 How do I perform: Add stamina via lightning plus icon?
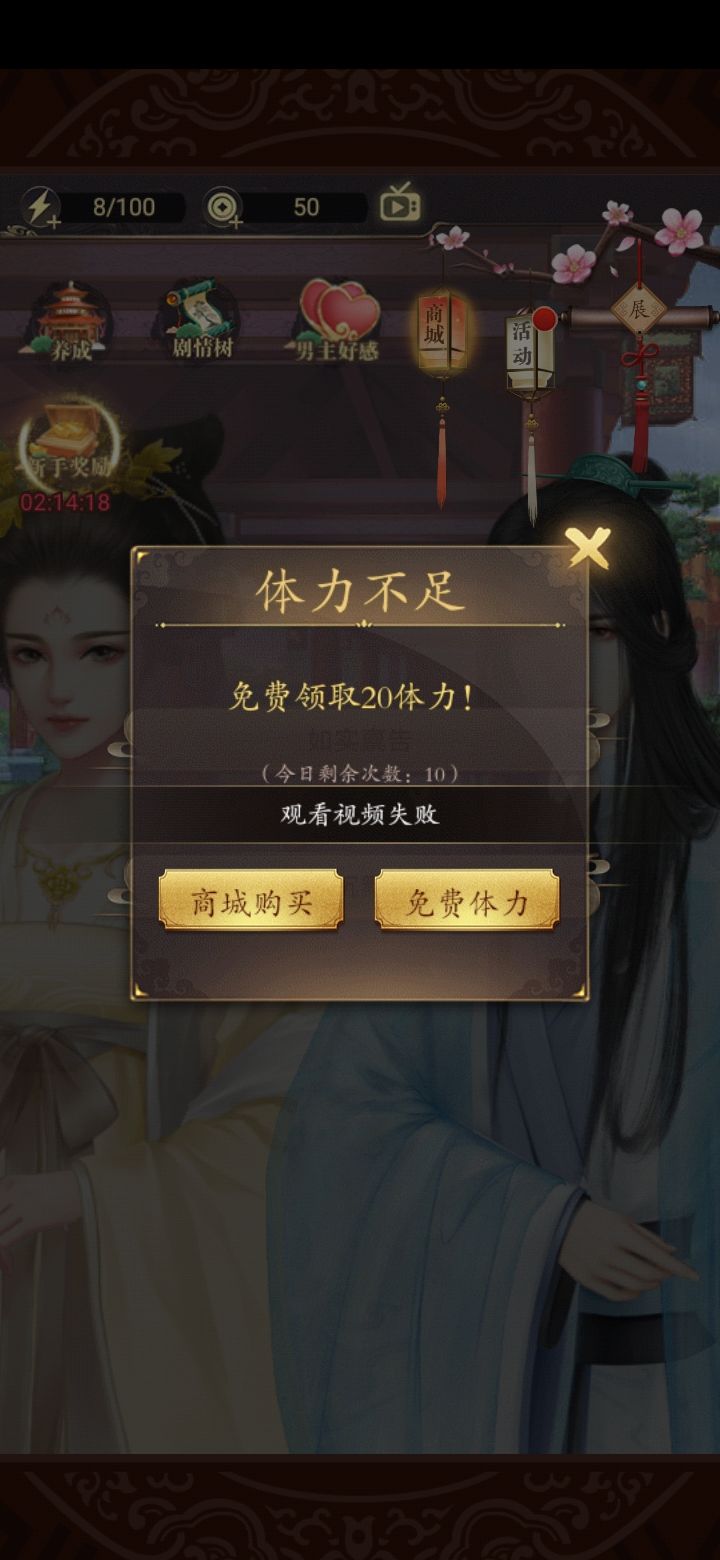(41, 207)
